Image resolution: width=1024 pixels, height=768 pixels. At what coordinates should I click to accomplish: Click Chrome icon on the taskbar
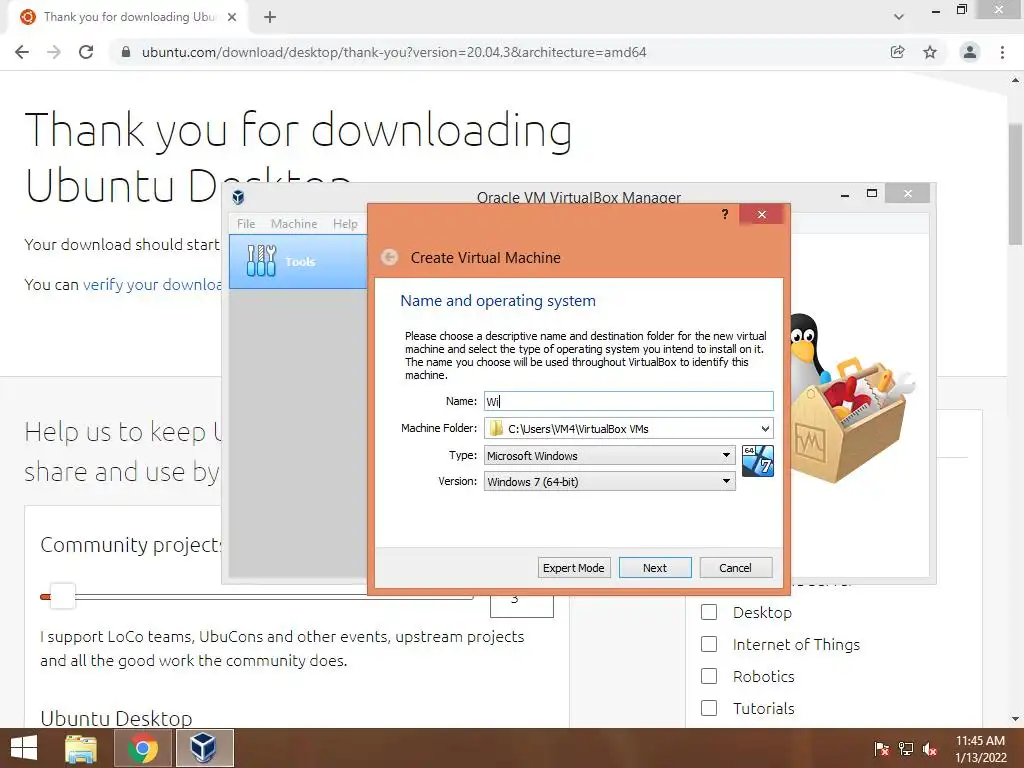143,748
